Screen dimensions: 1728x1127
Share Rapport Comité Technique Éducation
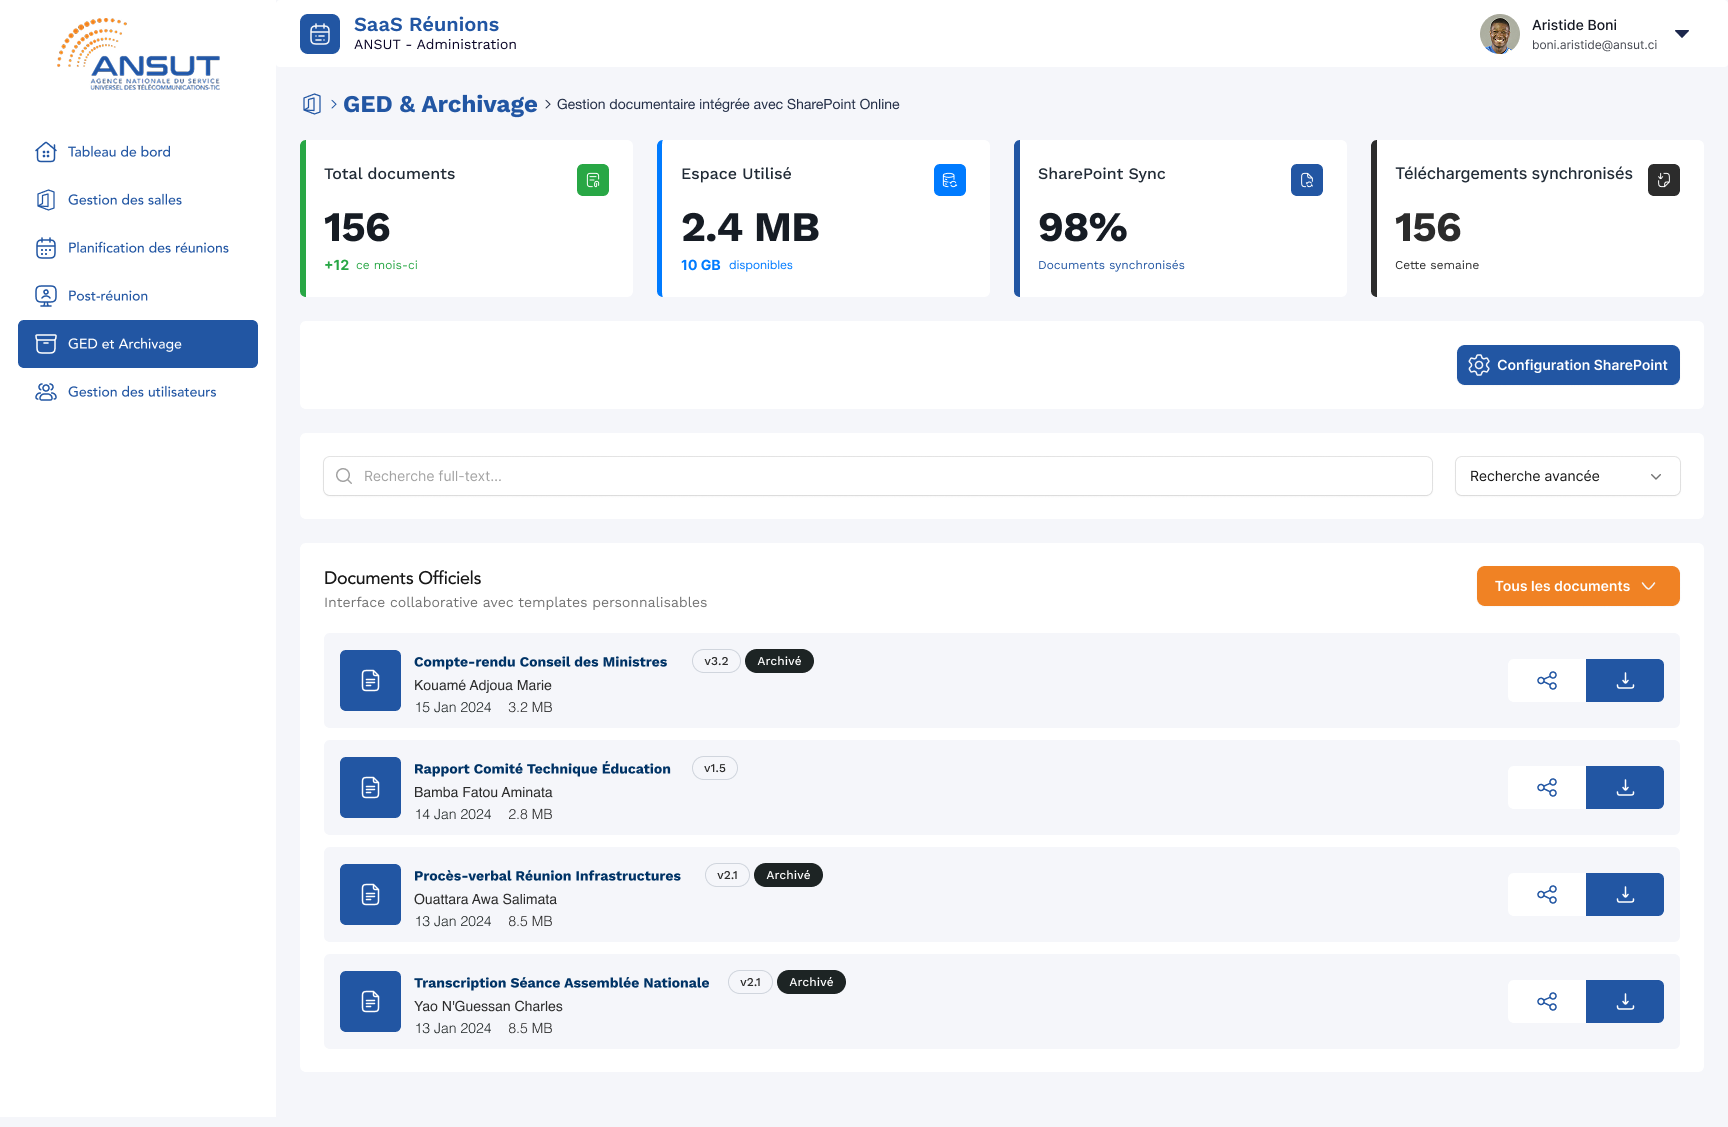(x=1547, y=788)
